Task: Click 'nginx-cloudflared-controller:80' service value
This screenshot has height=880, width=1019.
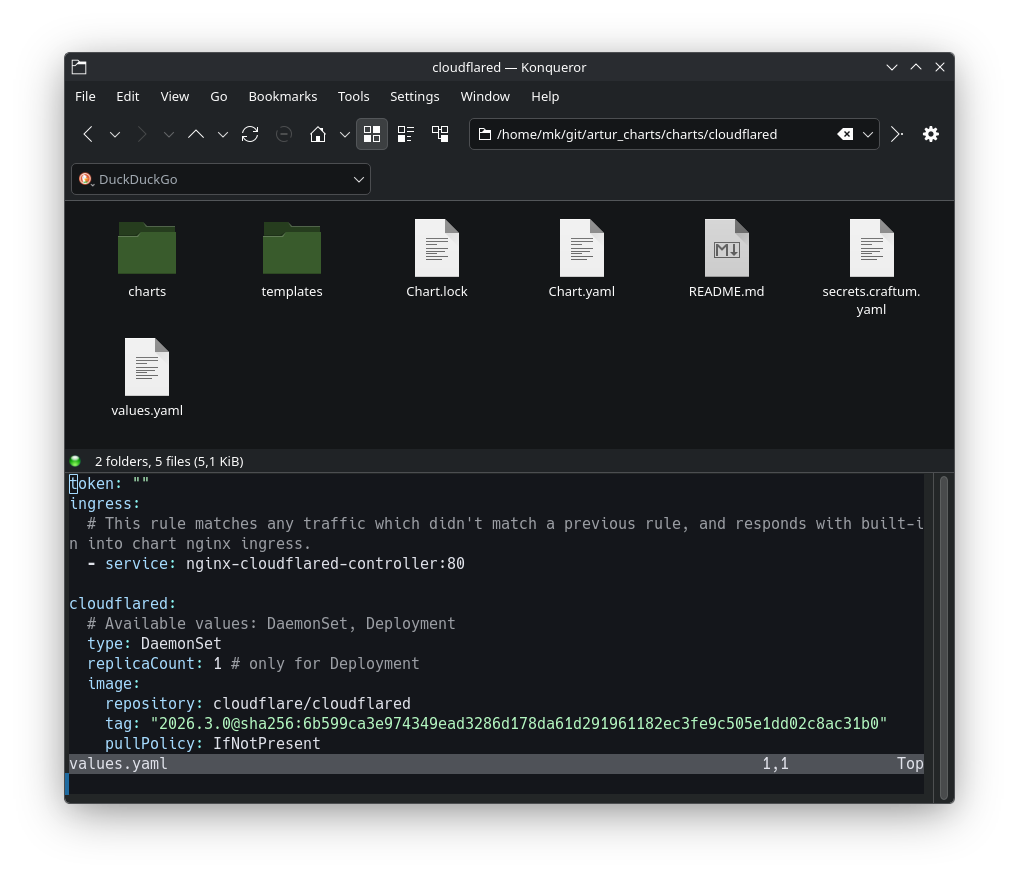Action: pos(325,563)
